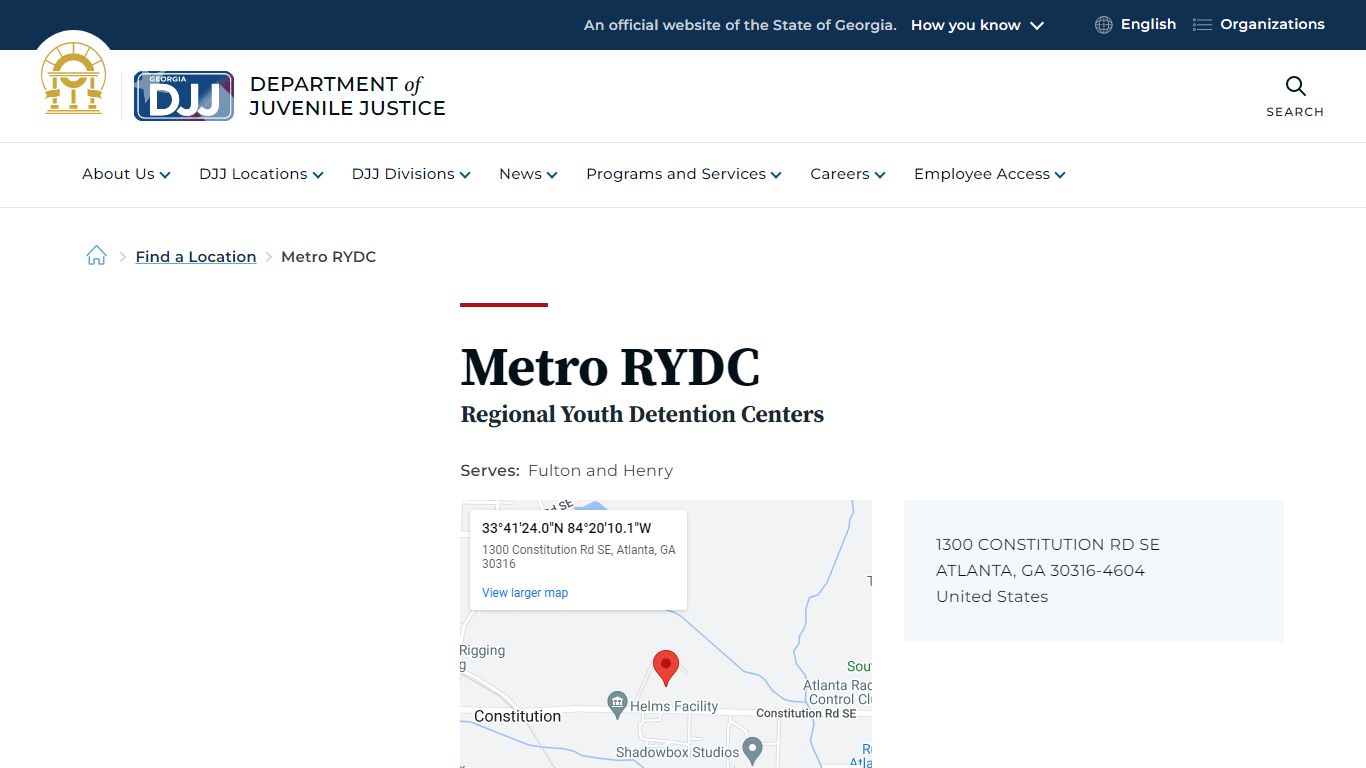1366x768 pixels.
Task: Click the Regional Youth Detention Centers subheading
Action: tap(642, 414)
